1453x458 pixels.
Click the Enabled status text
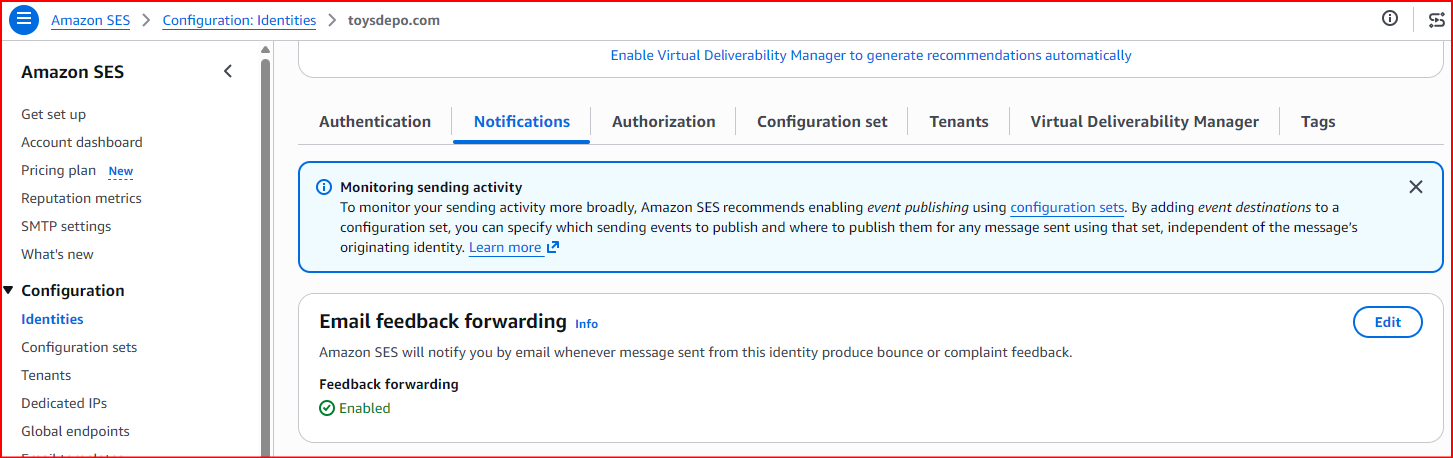click(x=365, y=408)
